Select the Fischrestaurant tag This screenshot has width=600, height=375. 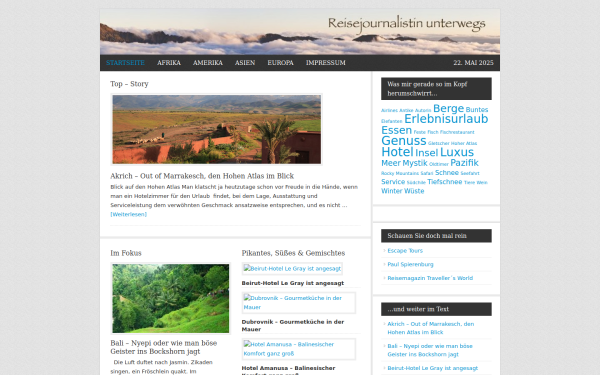click(x=457, y=132)
